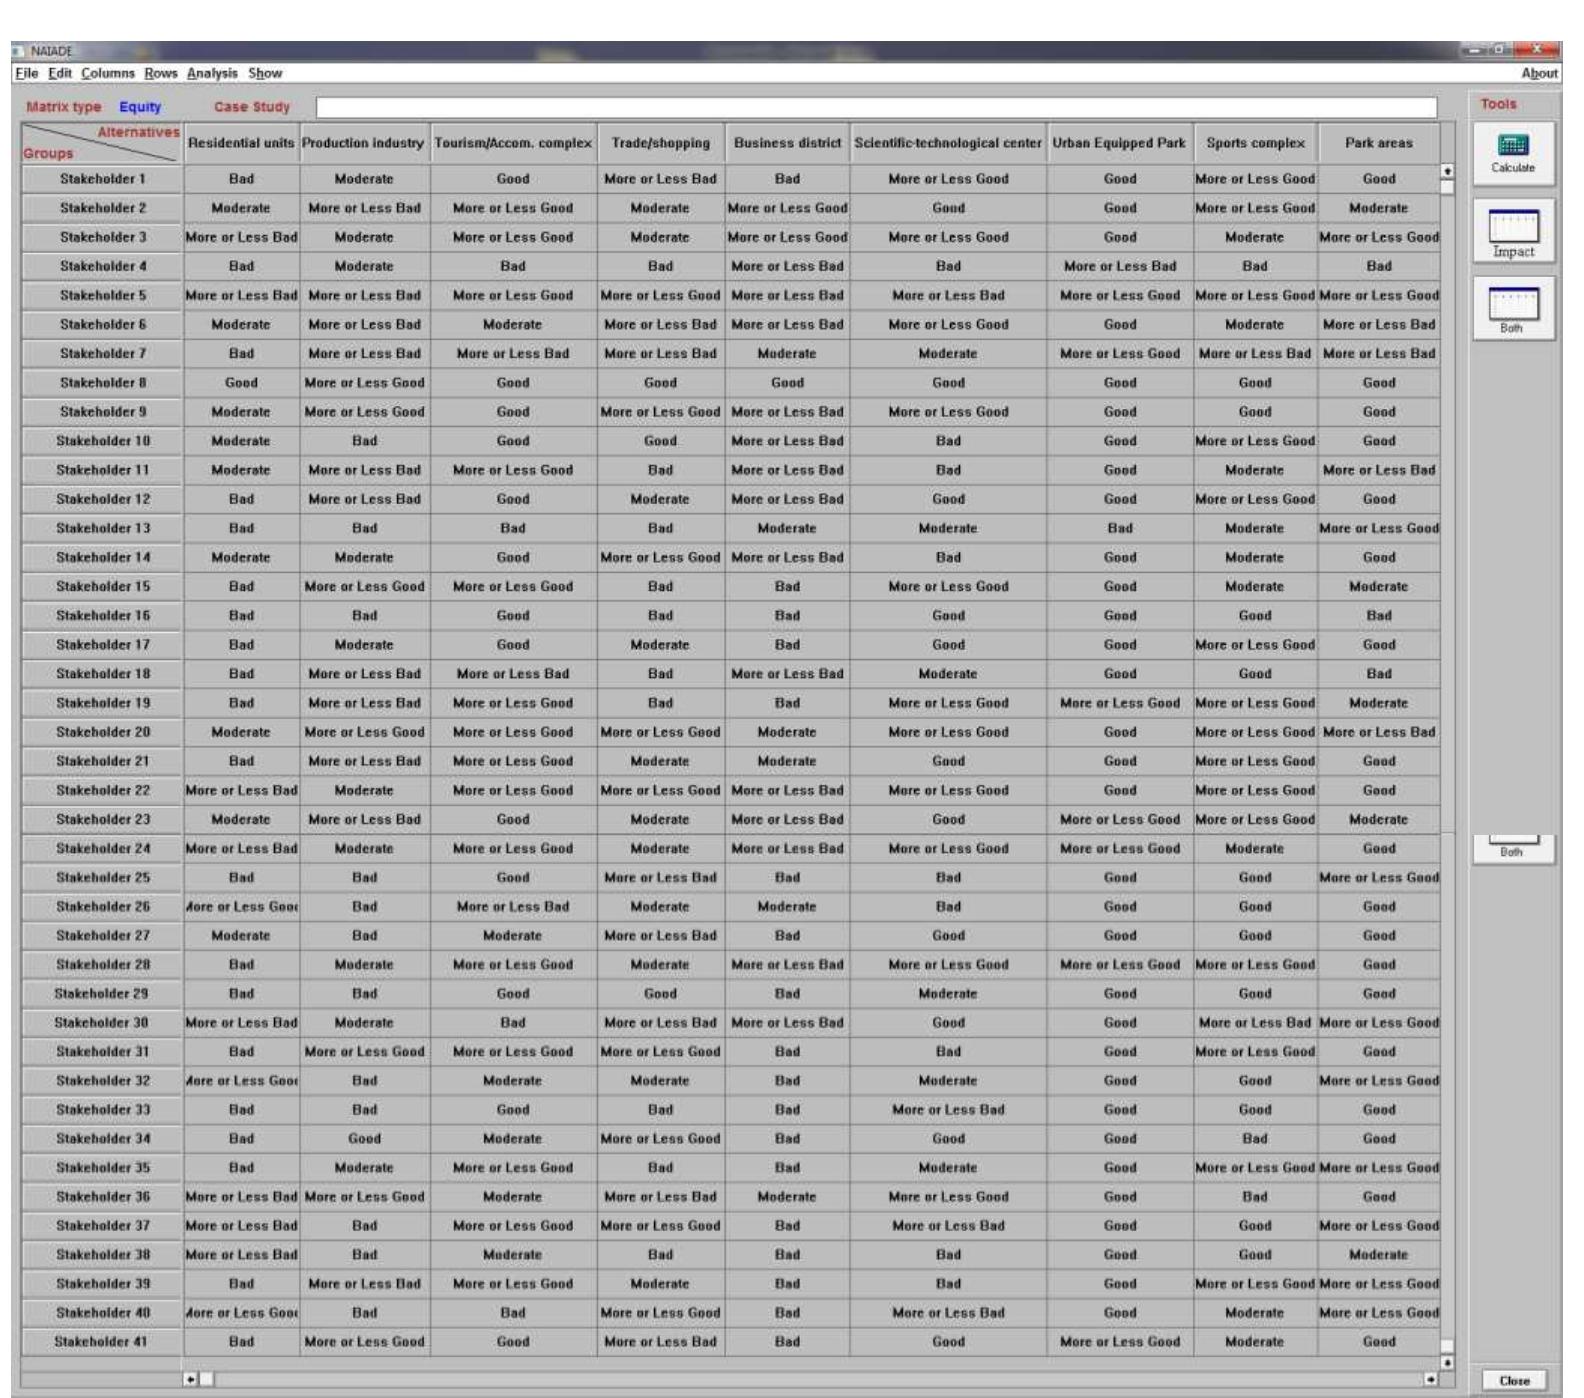Select the Scientific-technological center column header
The height and width of the screenshot is (1398, 1584).
[948, 143]
